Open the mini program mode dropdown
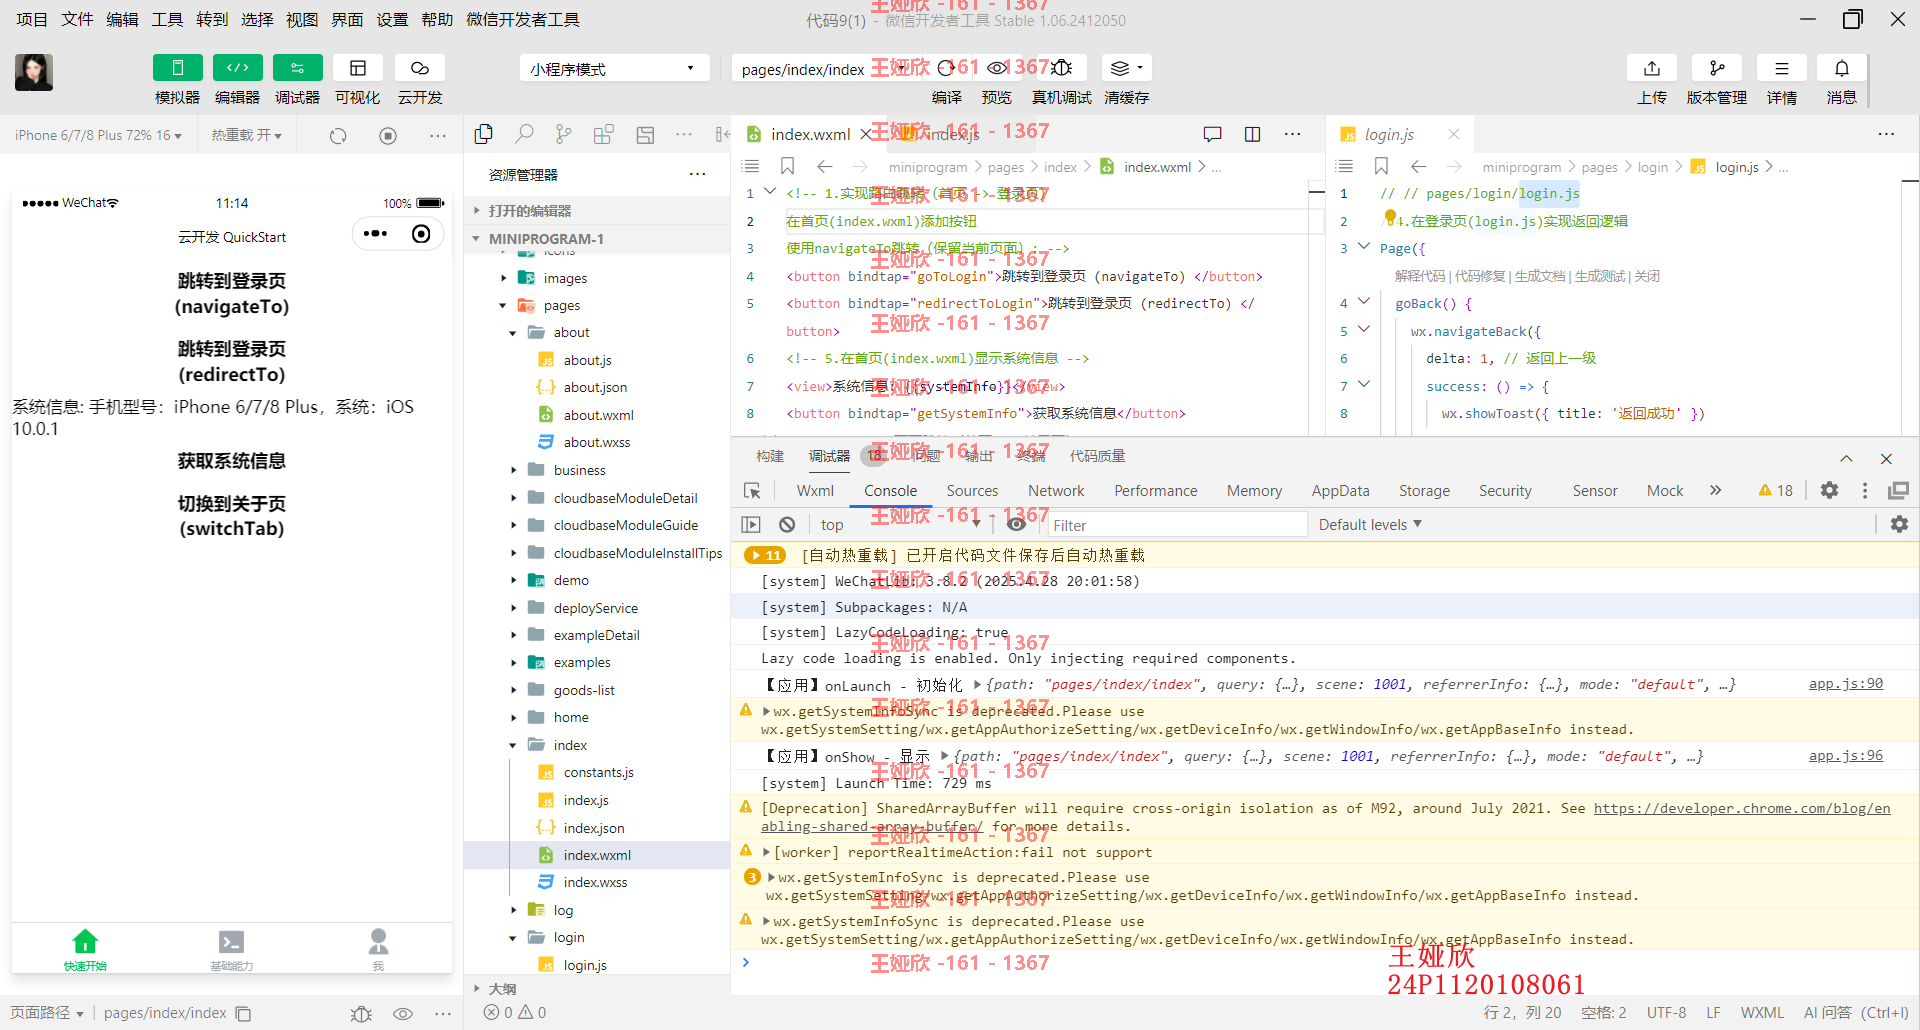1920x1030 pixels. (614, 69)
